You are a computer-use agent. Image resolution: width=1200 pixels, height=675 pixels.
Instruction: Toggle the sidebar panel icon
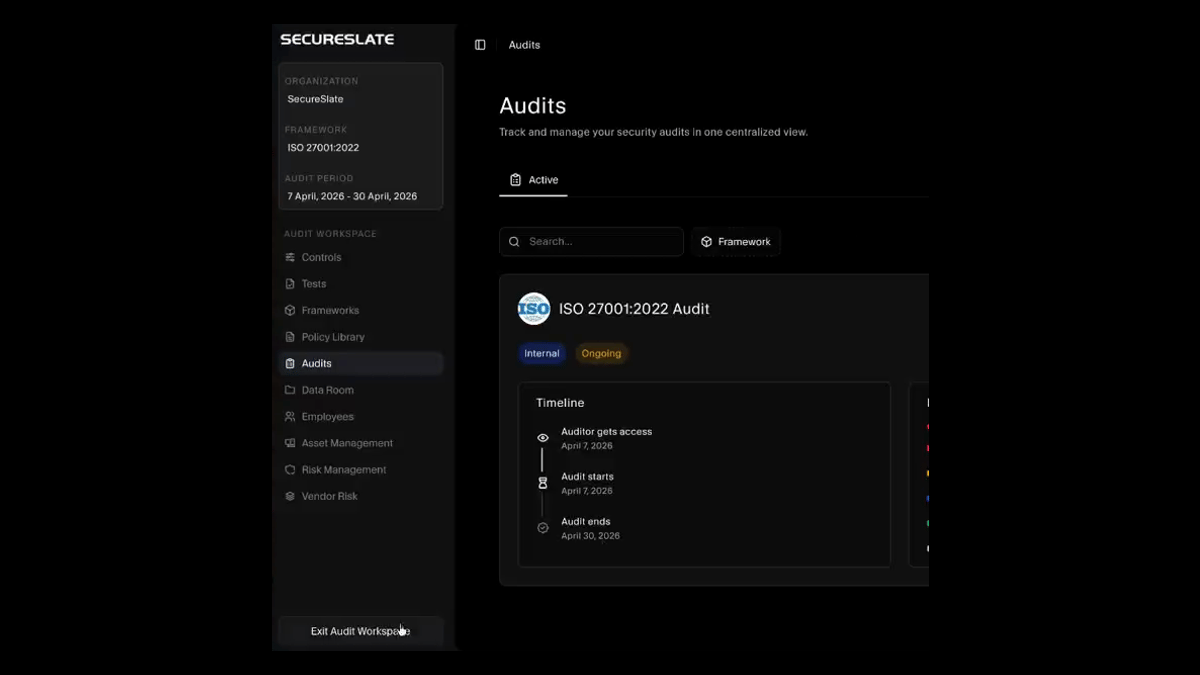pyautogui.click(x=480, y=45)
